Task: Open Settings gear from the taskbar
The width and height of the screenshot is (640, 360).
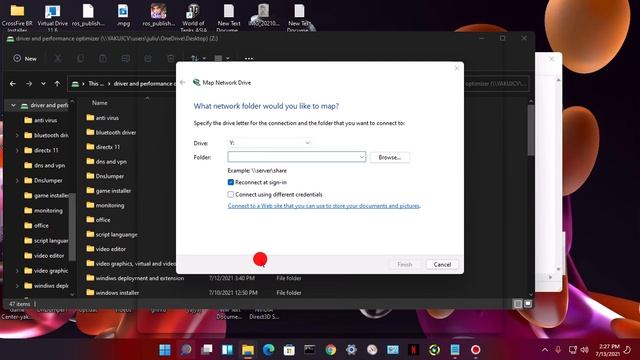Action: (351, 350)
